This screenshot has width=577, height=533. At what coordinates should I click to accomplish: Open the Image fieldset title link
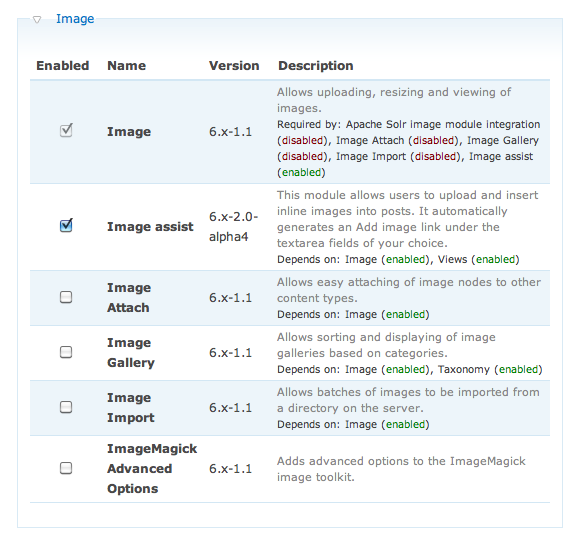75,19
